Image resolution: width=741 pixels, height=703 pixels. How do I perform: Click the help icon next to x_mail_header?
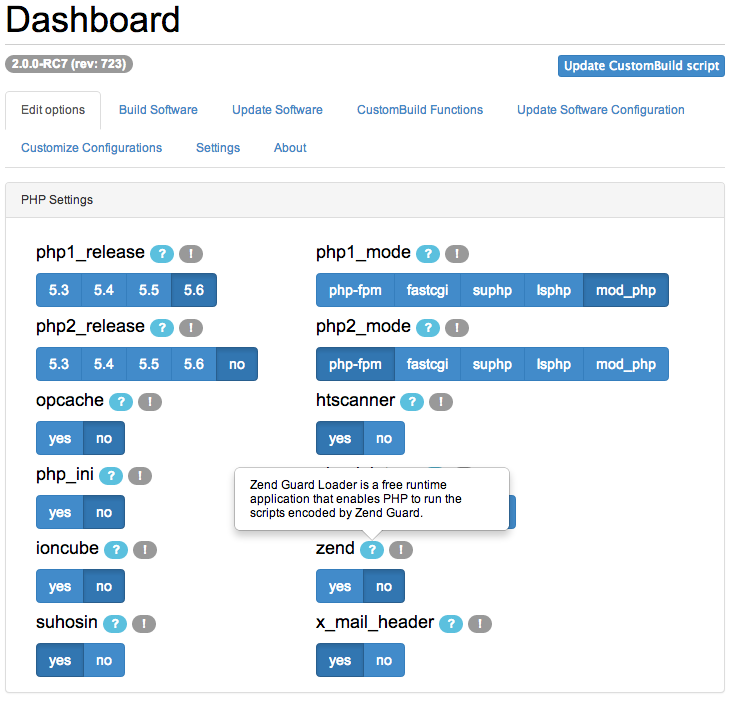451,623
